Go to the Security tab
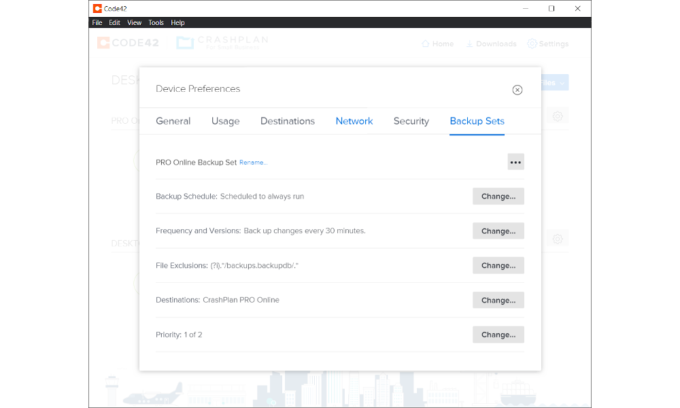This screenshot has height=408, width=680. click(x=411, y=121)
